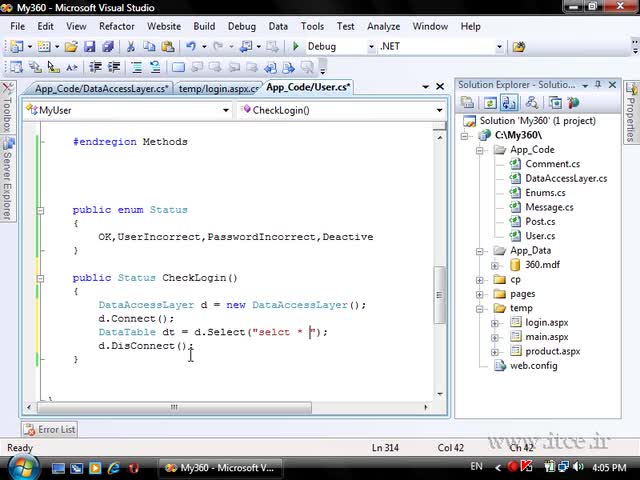Image resolution: width=640 pixels, height=480 pixels.
Task: Click the Add New Item toolbar icon
Action: point(44,47)
